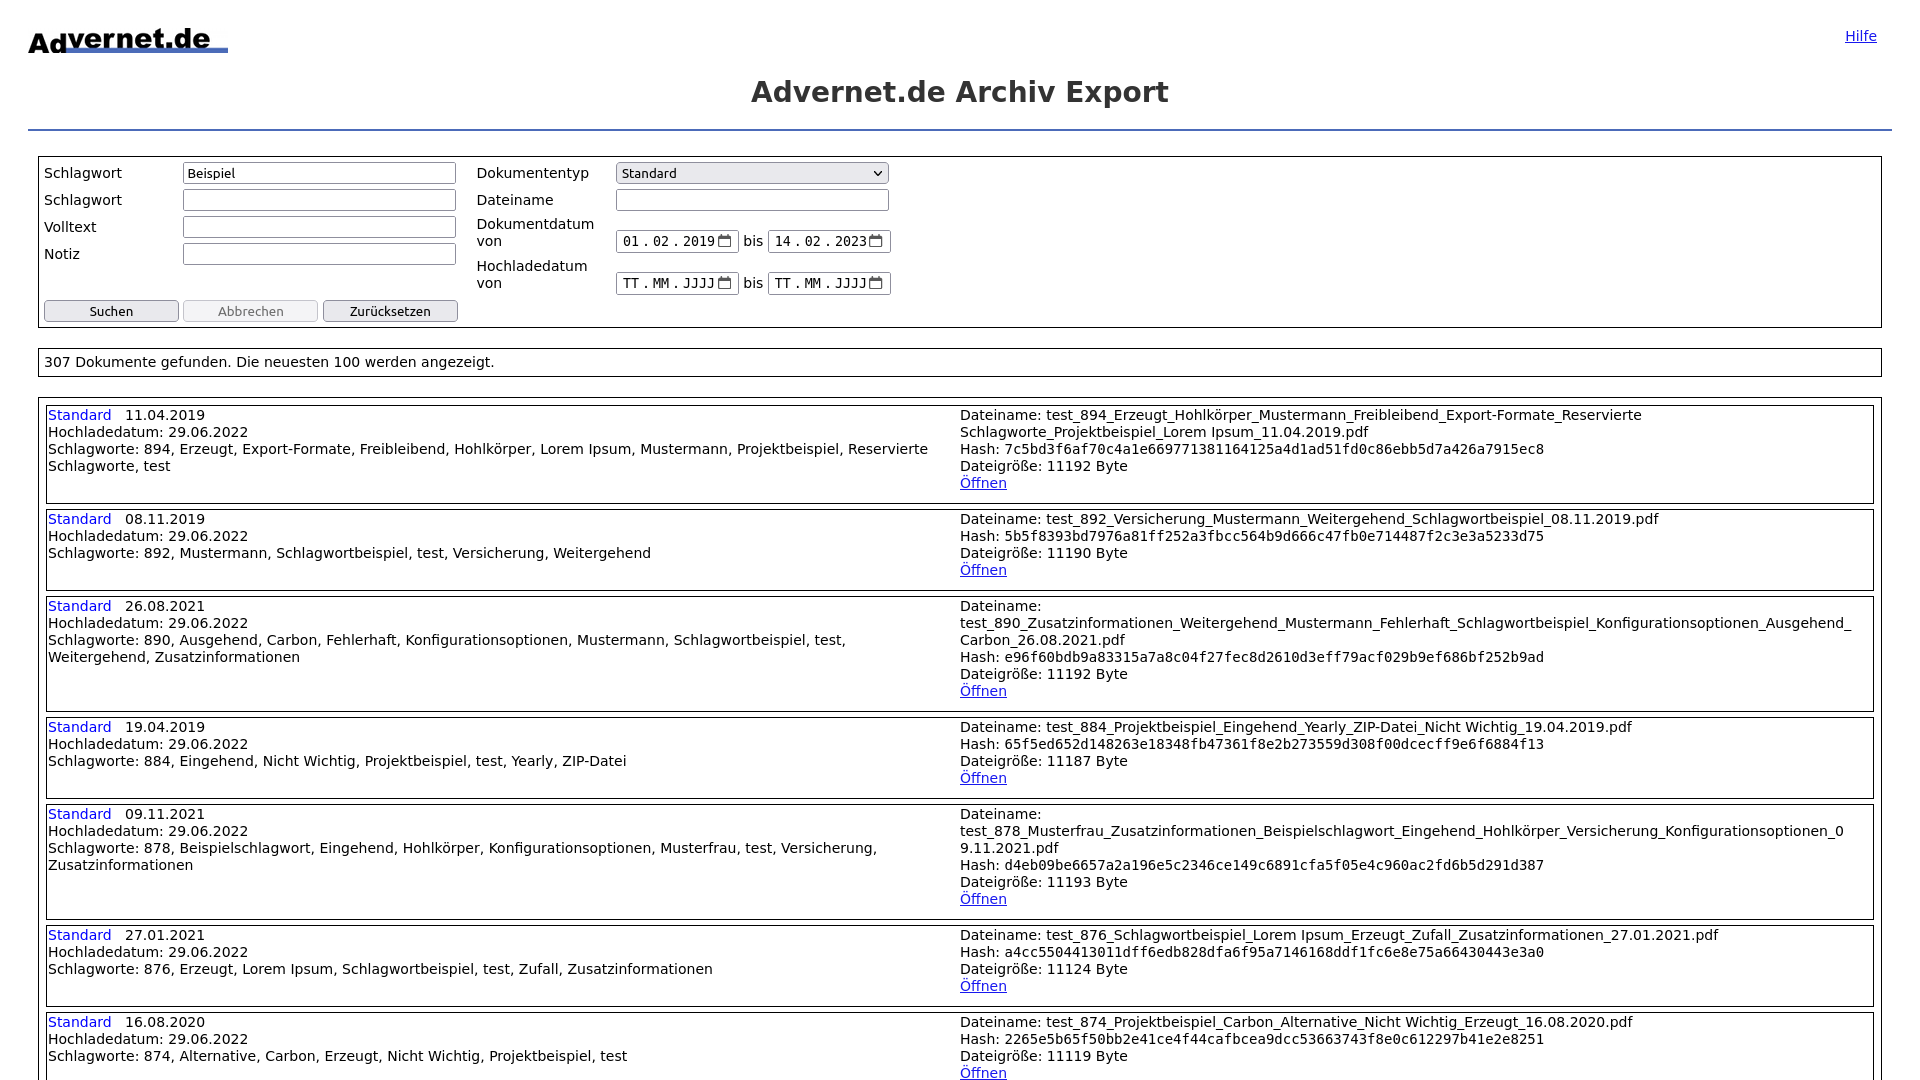Open calendar picker for Dokumentdatum von
Image resolution: width=1920 pixels, height=1080 pixels.
point(725,241)
